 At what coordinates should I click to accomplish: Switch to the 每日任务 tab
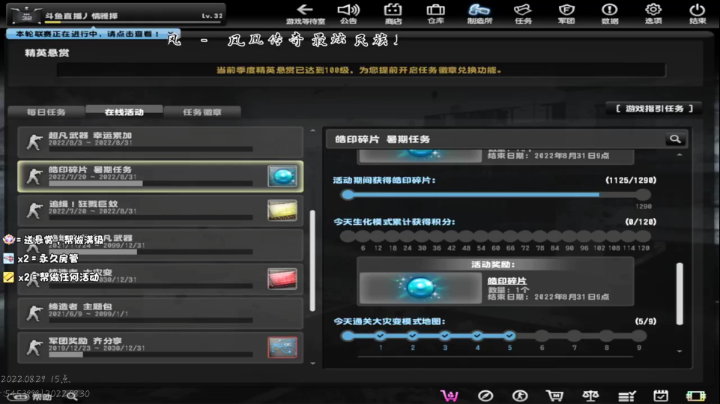tap(46, 112)
